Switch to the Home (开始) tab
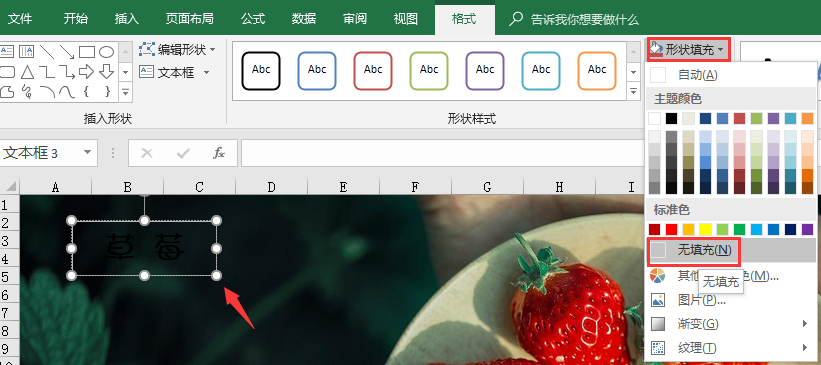 coord(76,19)
